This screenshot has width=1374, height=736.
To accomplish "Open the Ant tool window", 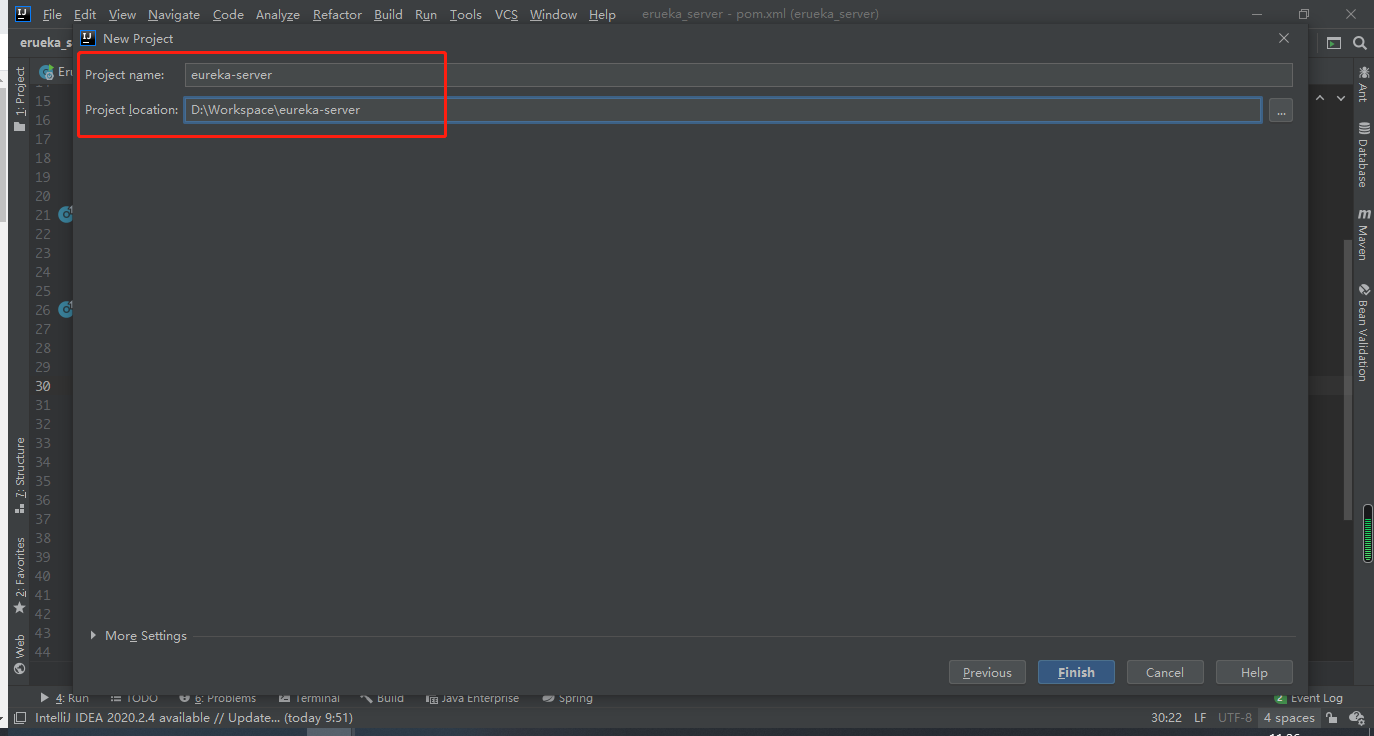I will (1362, 84).
